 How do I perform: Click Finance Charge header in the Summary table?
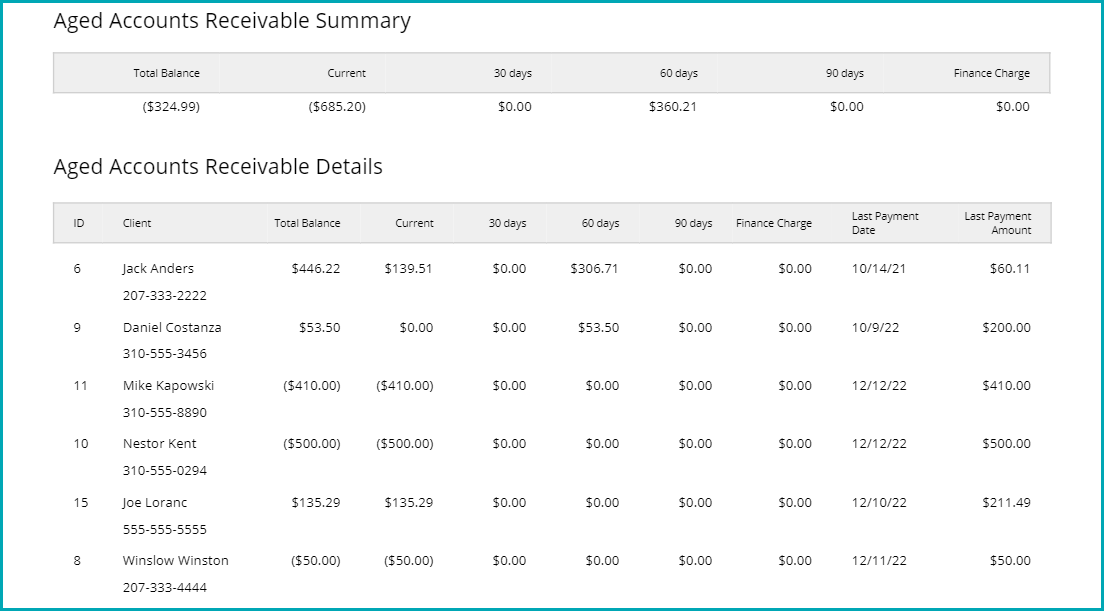[x=991, y=73]
